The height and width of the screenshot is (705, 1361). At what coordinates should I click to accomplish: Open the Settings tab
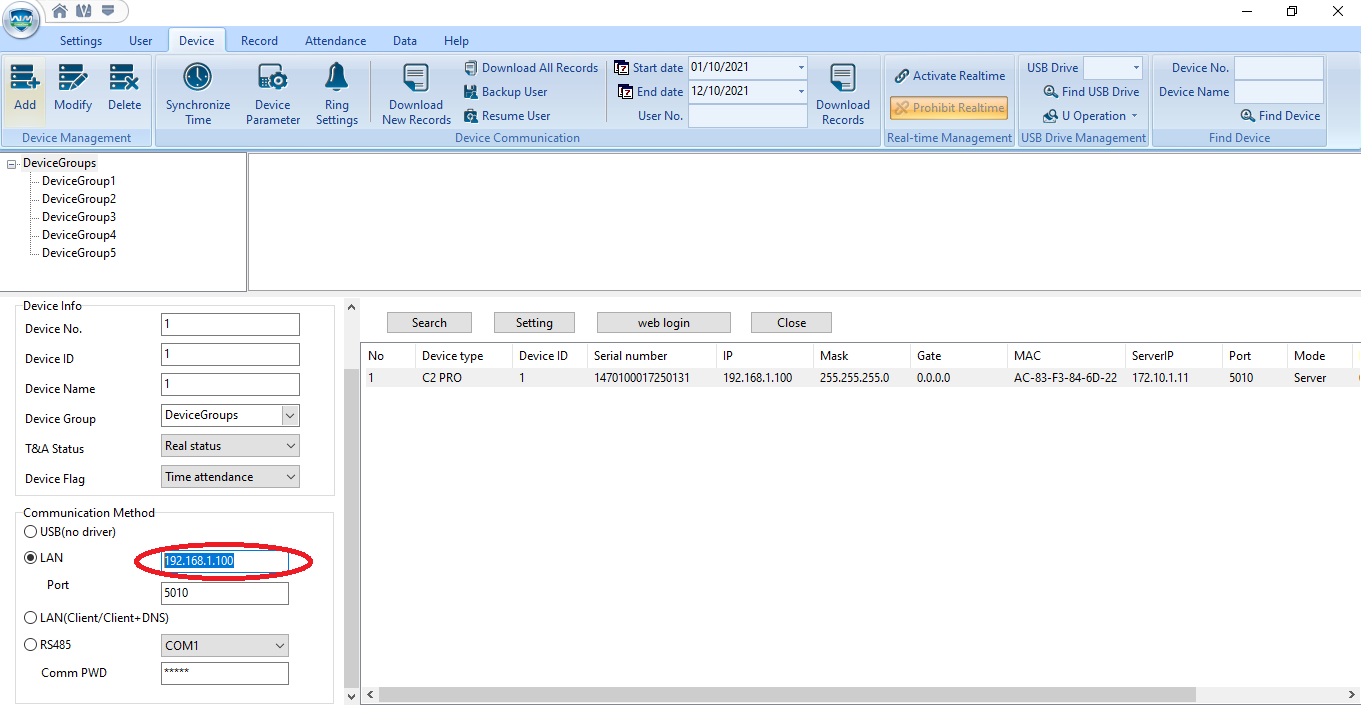81,41
